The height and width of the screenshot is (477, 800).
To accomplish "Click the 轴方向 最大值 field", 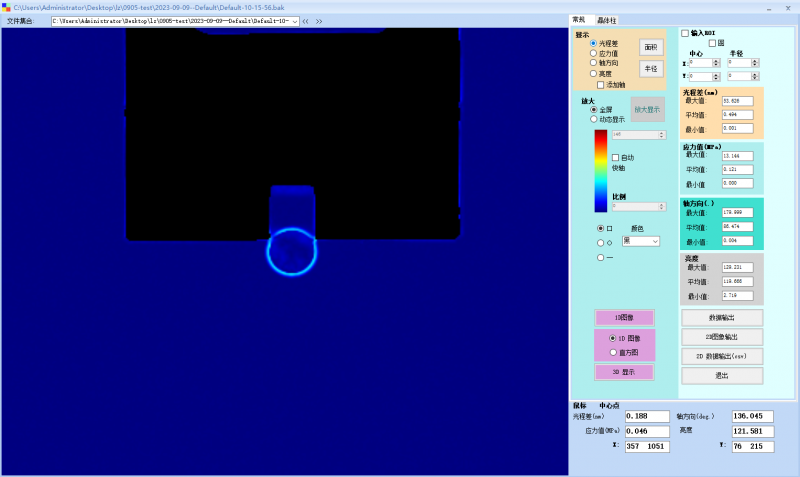I will click(x=737, y=212).
